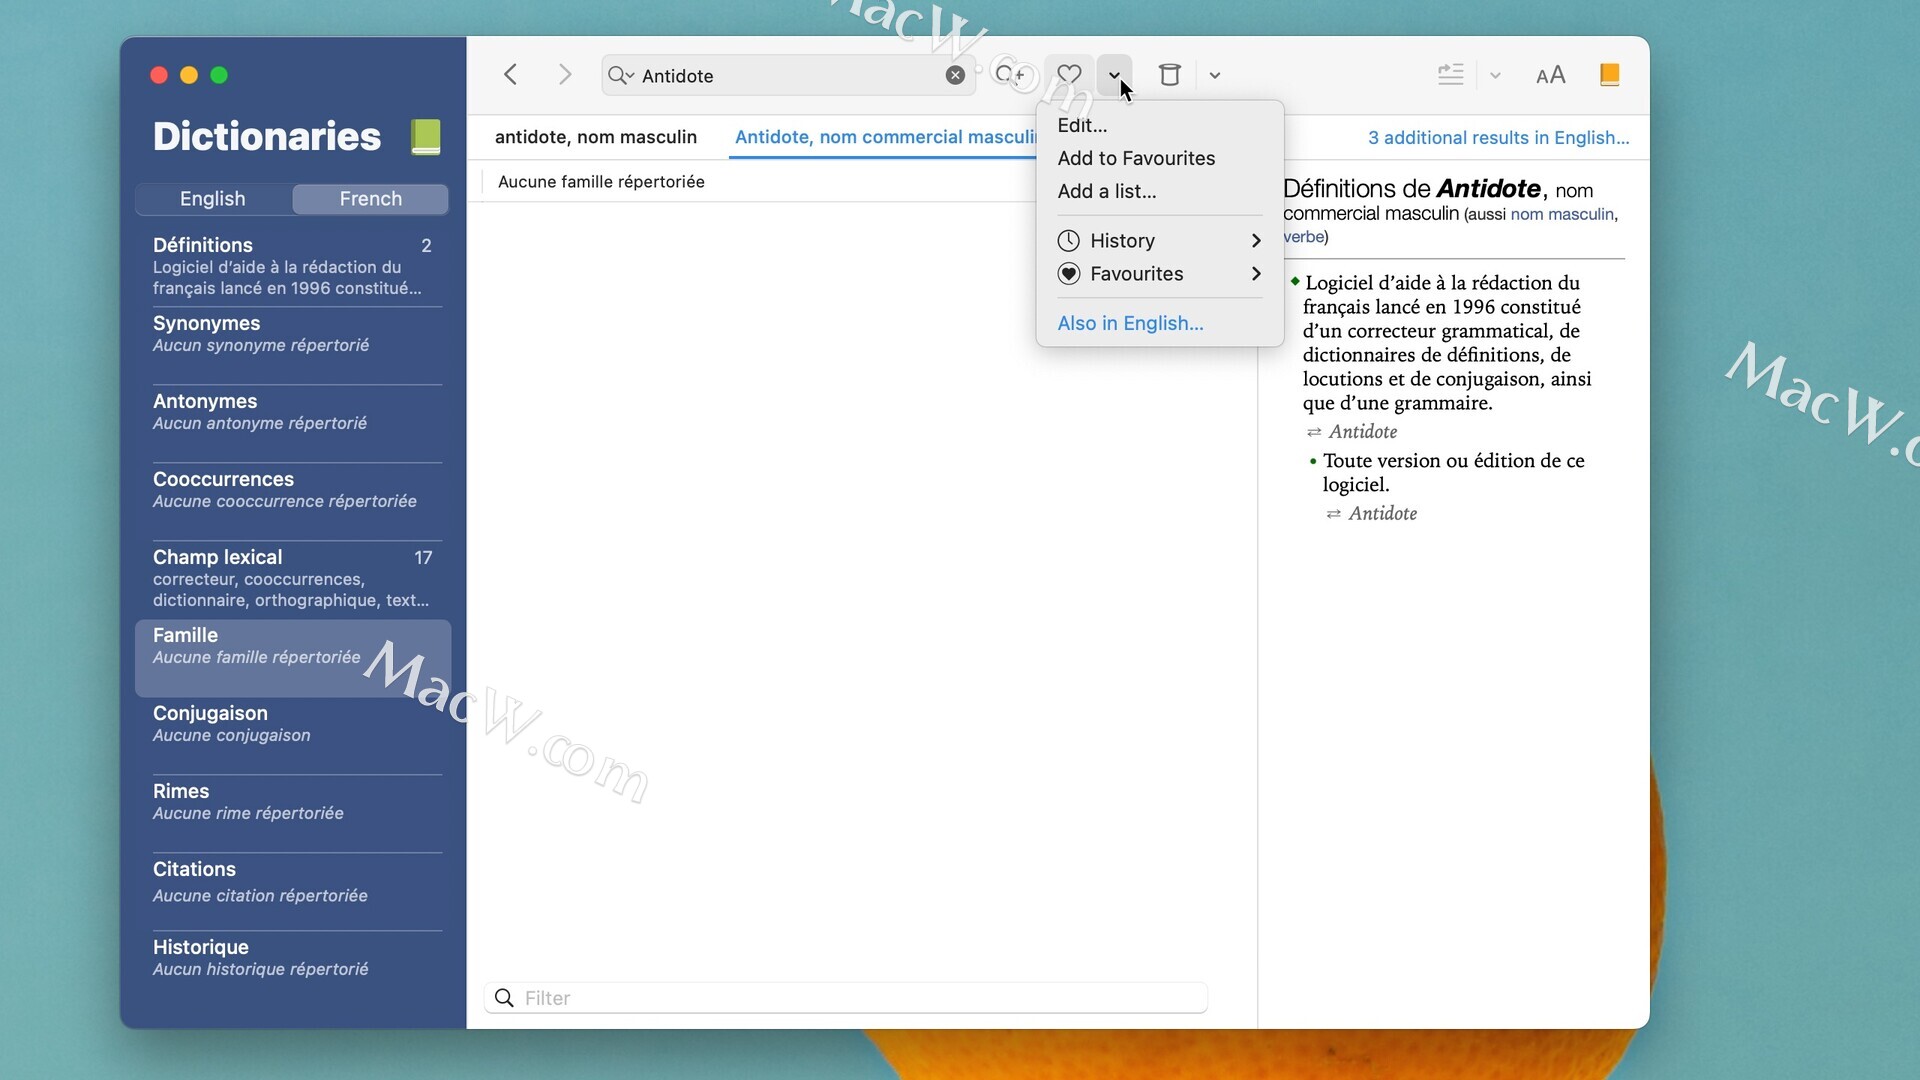Viewport: 1920px width, 1080px height.
Task: Select the 'Antidote, nom commercial masculin' tab
Action: click(x=885, y=137)
